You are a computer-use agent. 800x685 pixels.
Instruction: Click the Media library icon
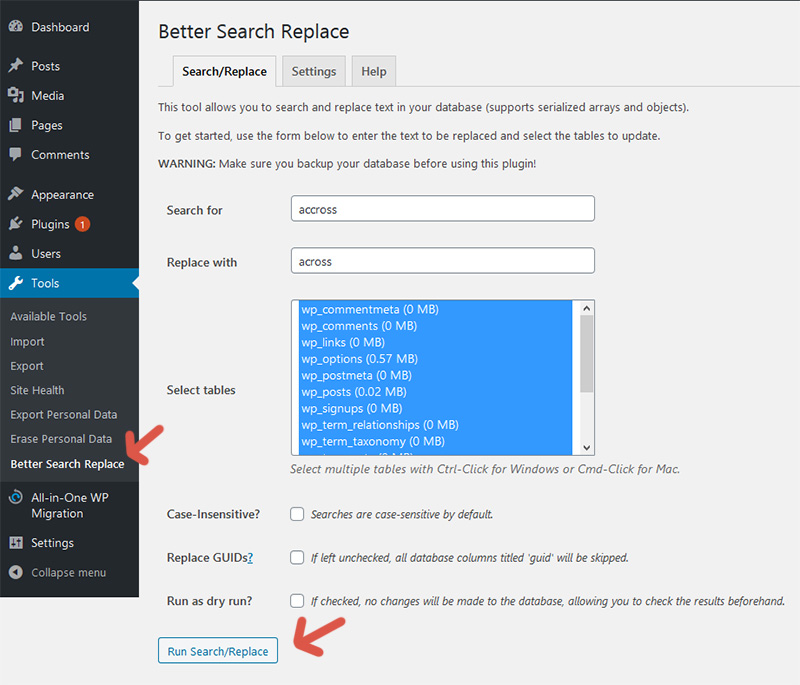[16, 95]
